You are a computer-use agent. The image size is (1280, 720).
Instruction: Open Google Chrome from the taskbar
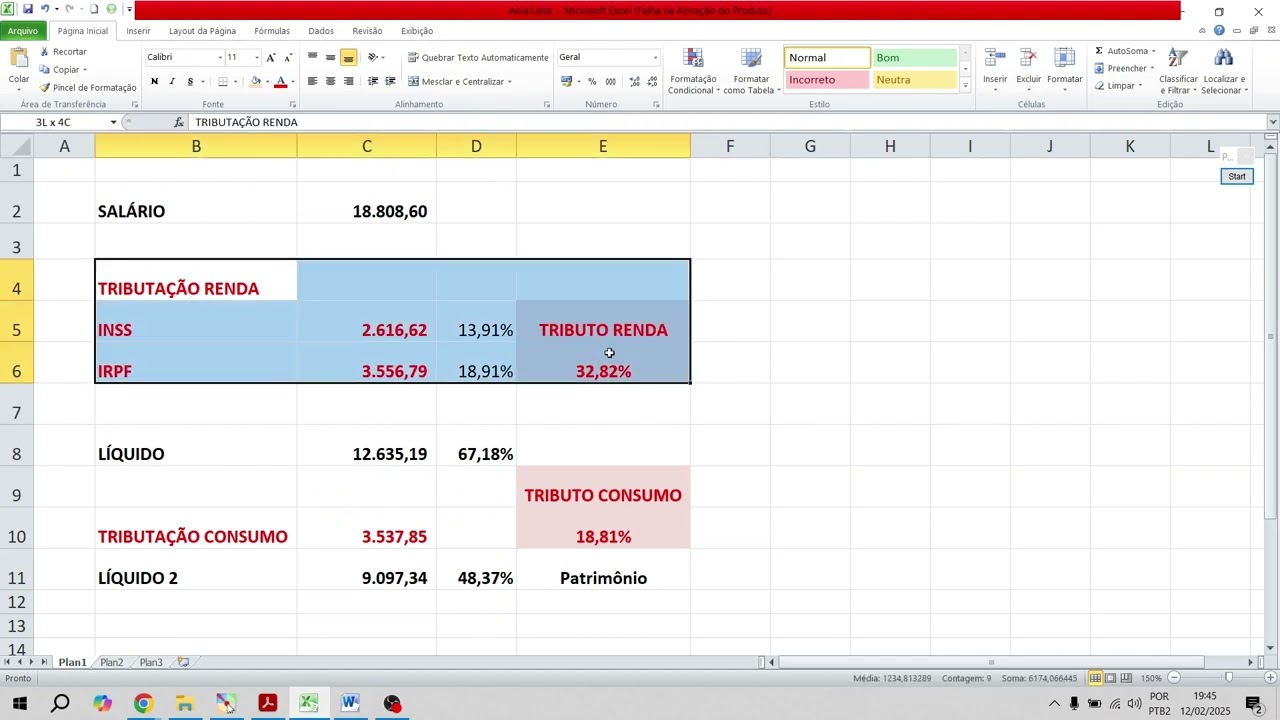coord(143,704)
